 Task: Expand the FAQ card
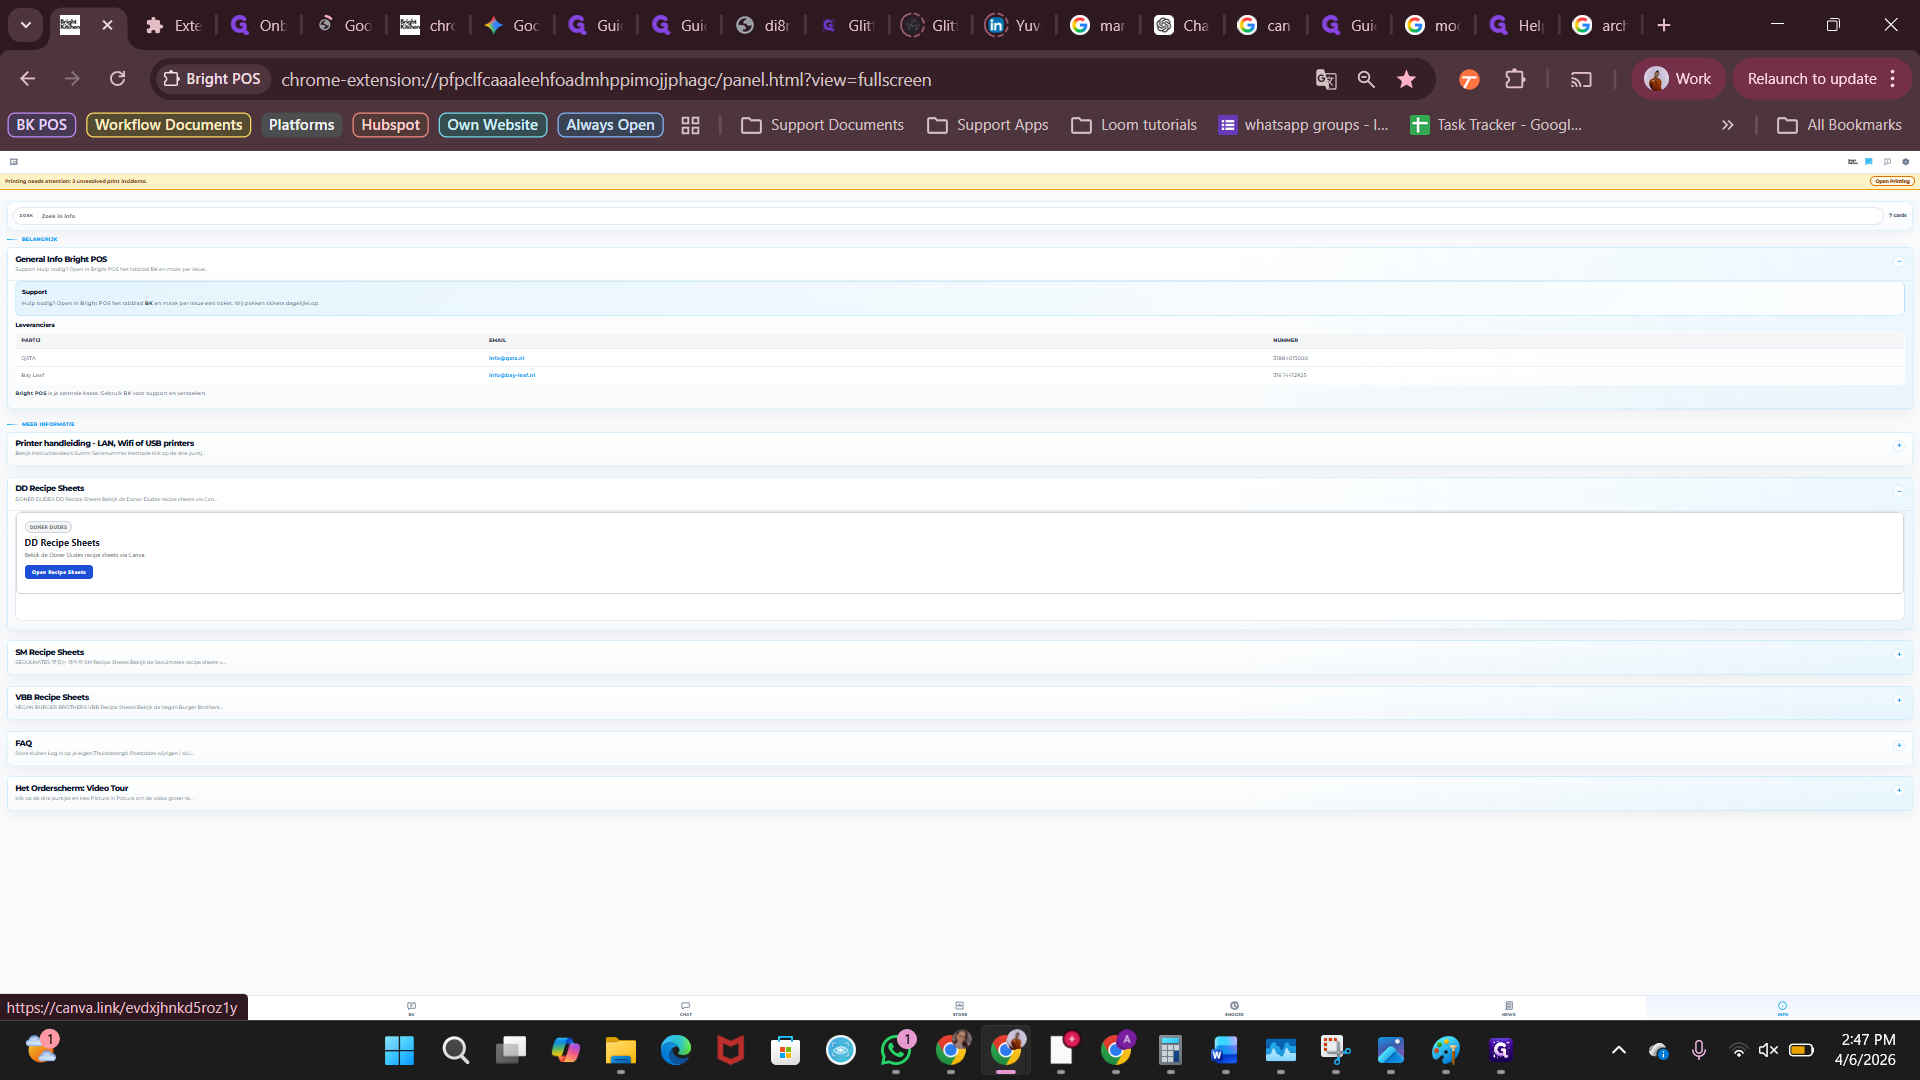[x=1898, y=745]
